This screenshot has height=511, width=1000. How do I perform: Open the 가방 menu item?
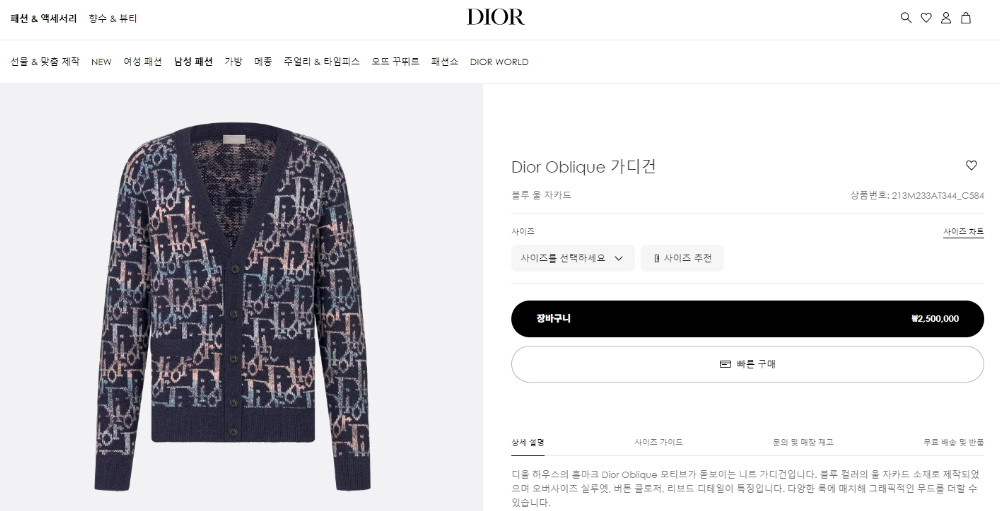click(233, 62)
